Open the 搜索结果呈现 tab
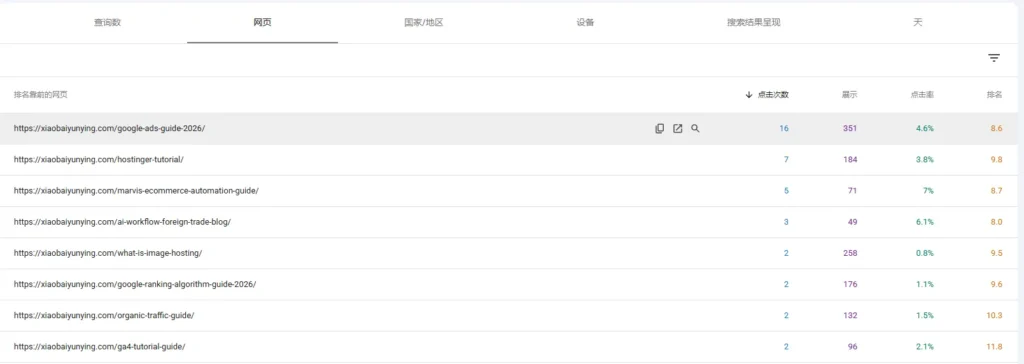The image size is (1024, 364). pos(754,22)
